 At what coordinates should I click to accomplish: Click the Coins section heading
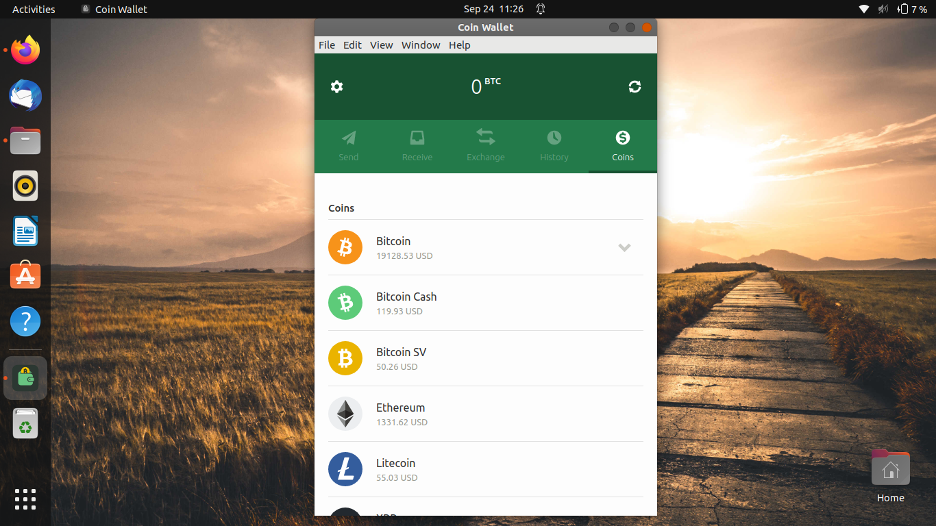tap(341, 208)
